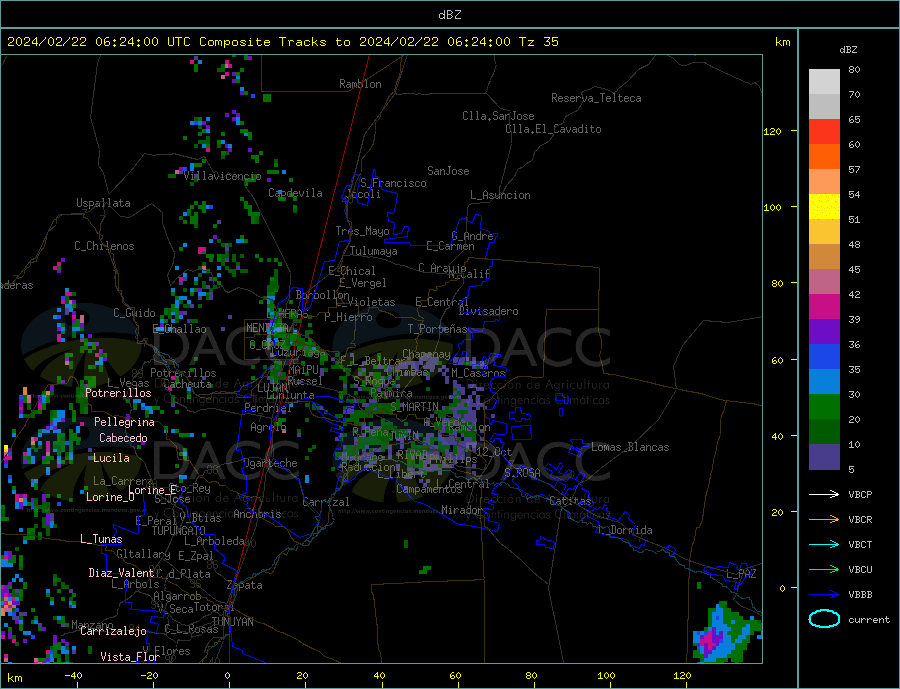Click the orange VBCR arrow icon
This screenshot has height=689, width=900.
[x=824, y=520]
